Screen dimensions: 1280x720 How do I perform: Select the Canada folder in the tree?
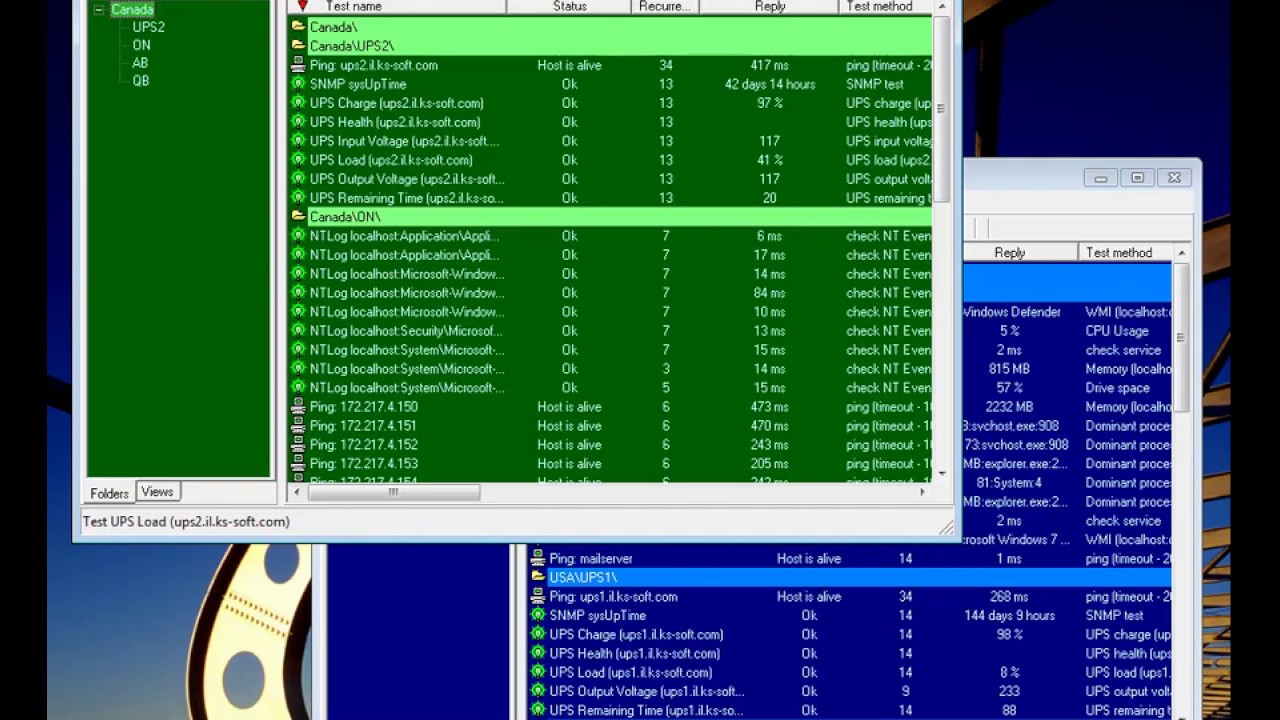coord(132,10)
